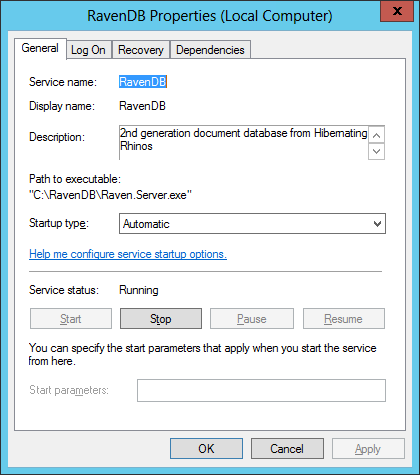Click the Automatic startup type combo box
Screen dimensions: 420x475
click(x=252, y=224)
